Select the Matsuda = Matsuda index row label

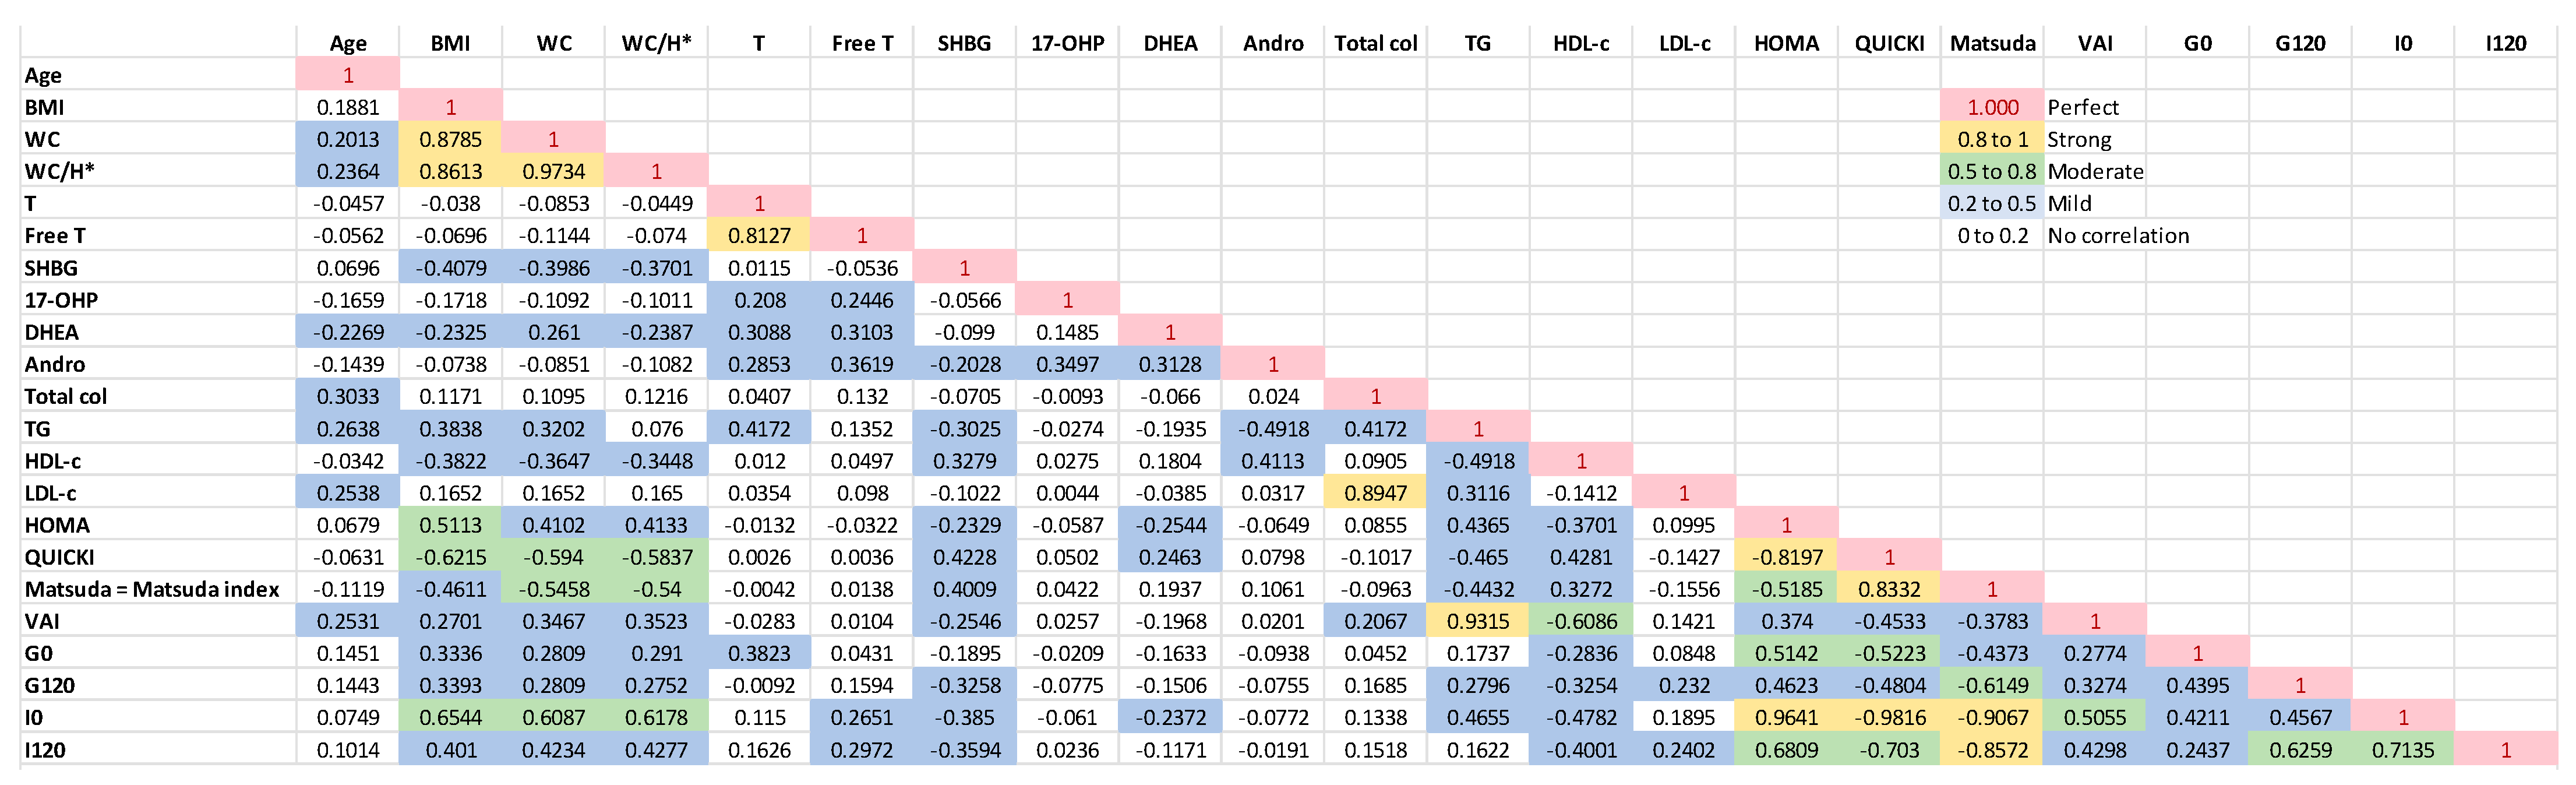point(152,589)
